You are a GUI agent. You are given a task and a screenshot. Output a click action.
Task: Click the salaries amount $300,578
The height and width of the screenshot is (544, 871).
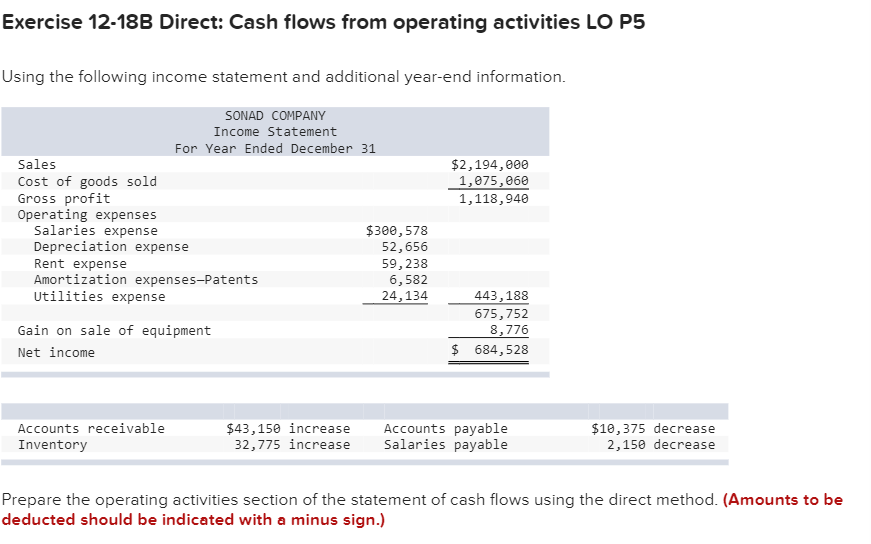tap(397, 231)
